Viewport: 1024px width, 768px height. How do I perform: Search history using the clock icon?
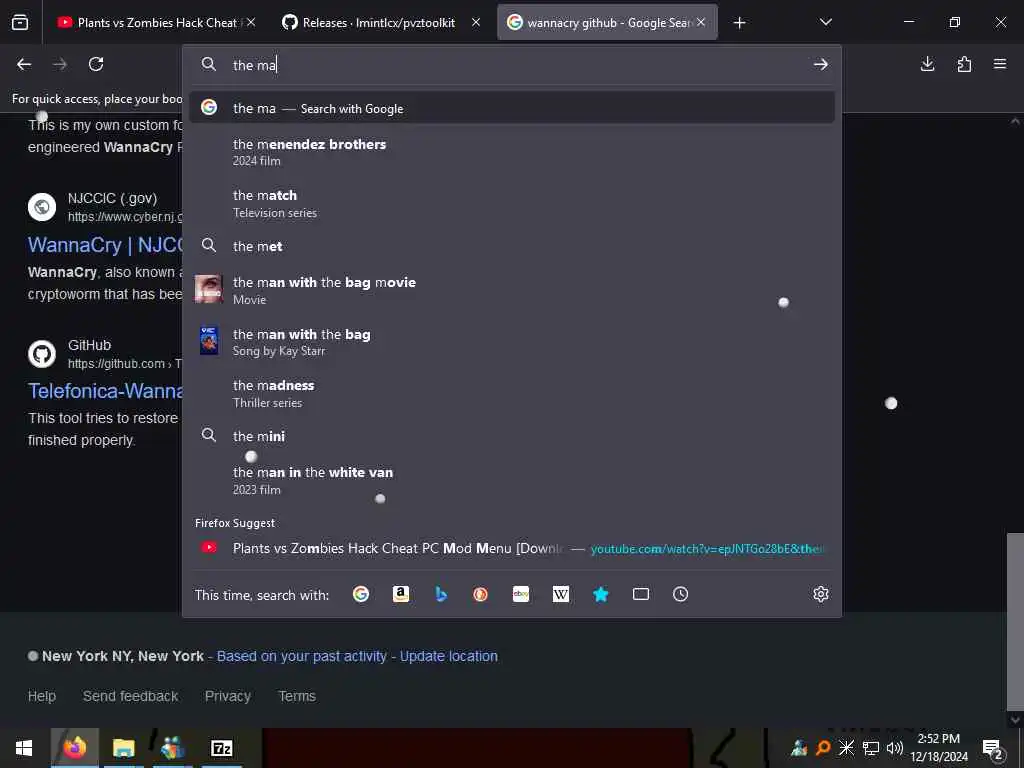tap(680, 594)
